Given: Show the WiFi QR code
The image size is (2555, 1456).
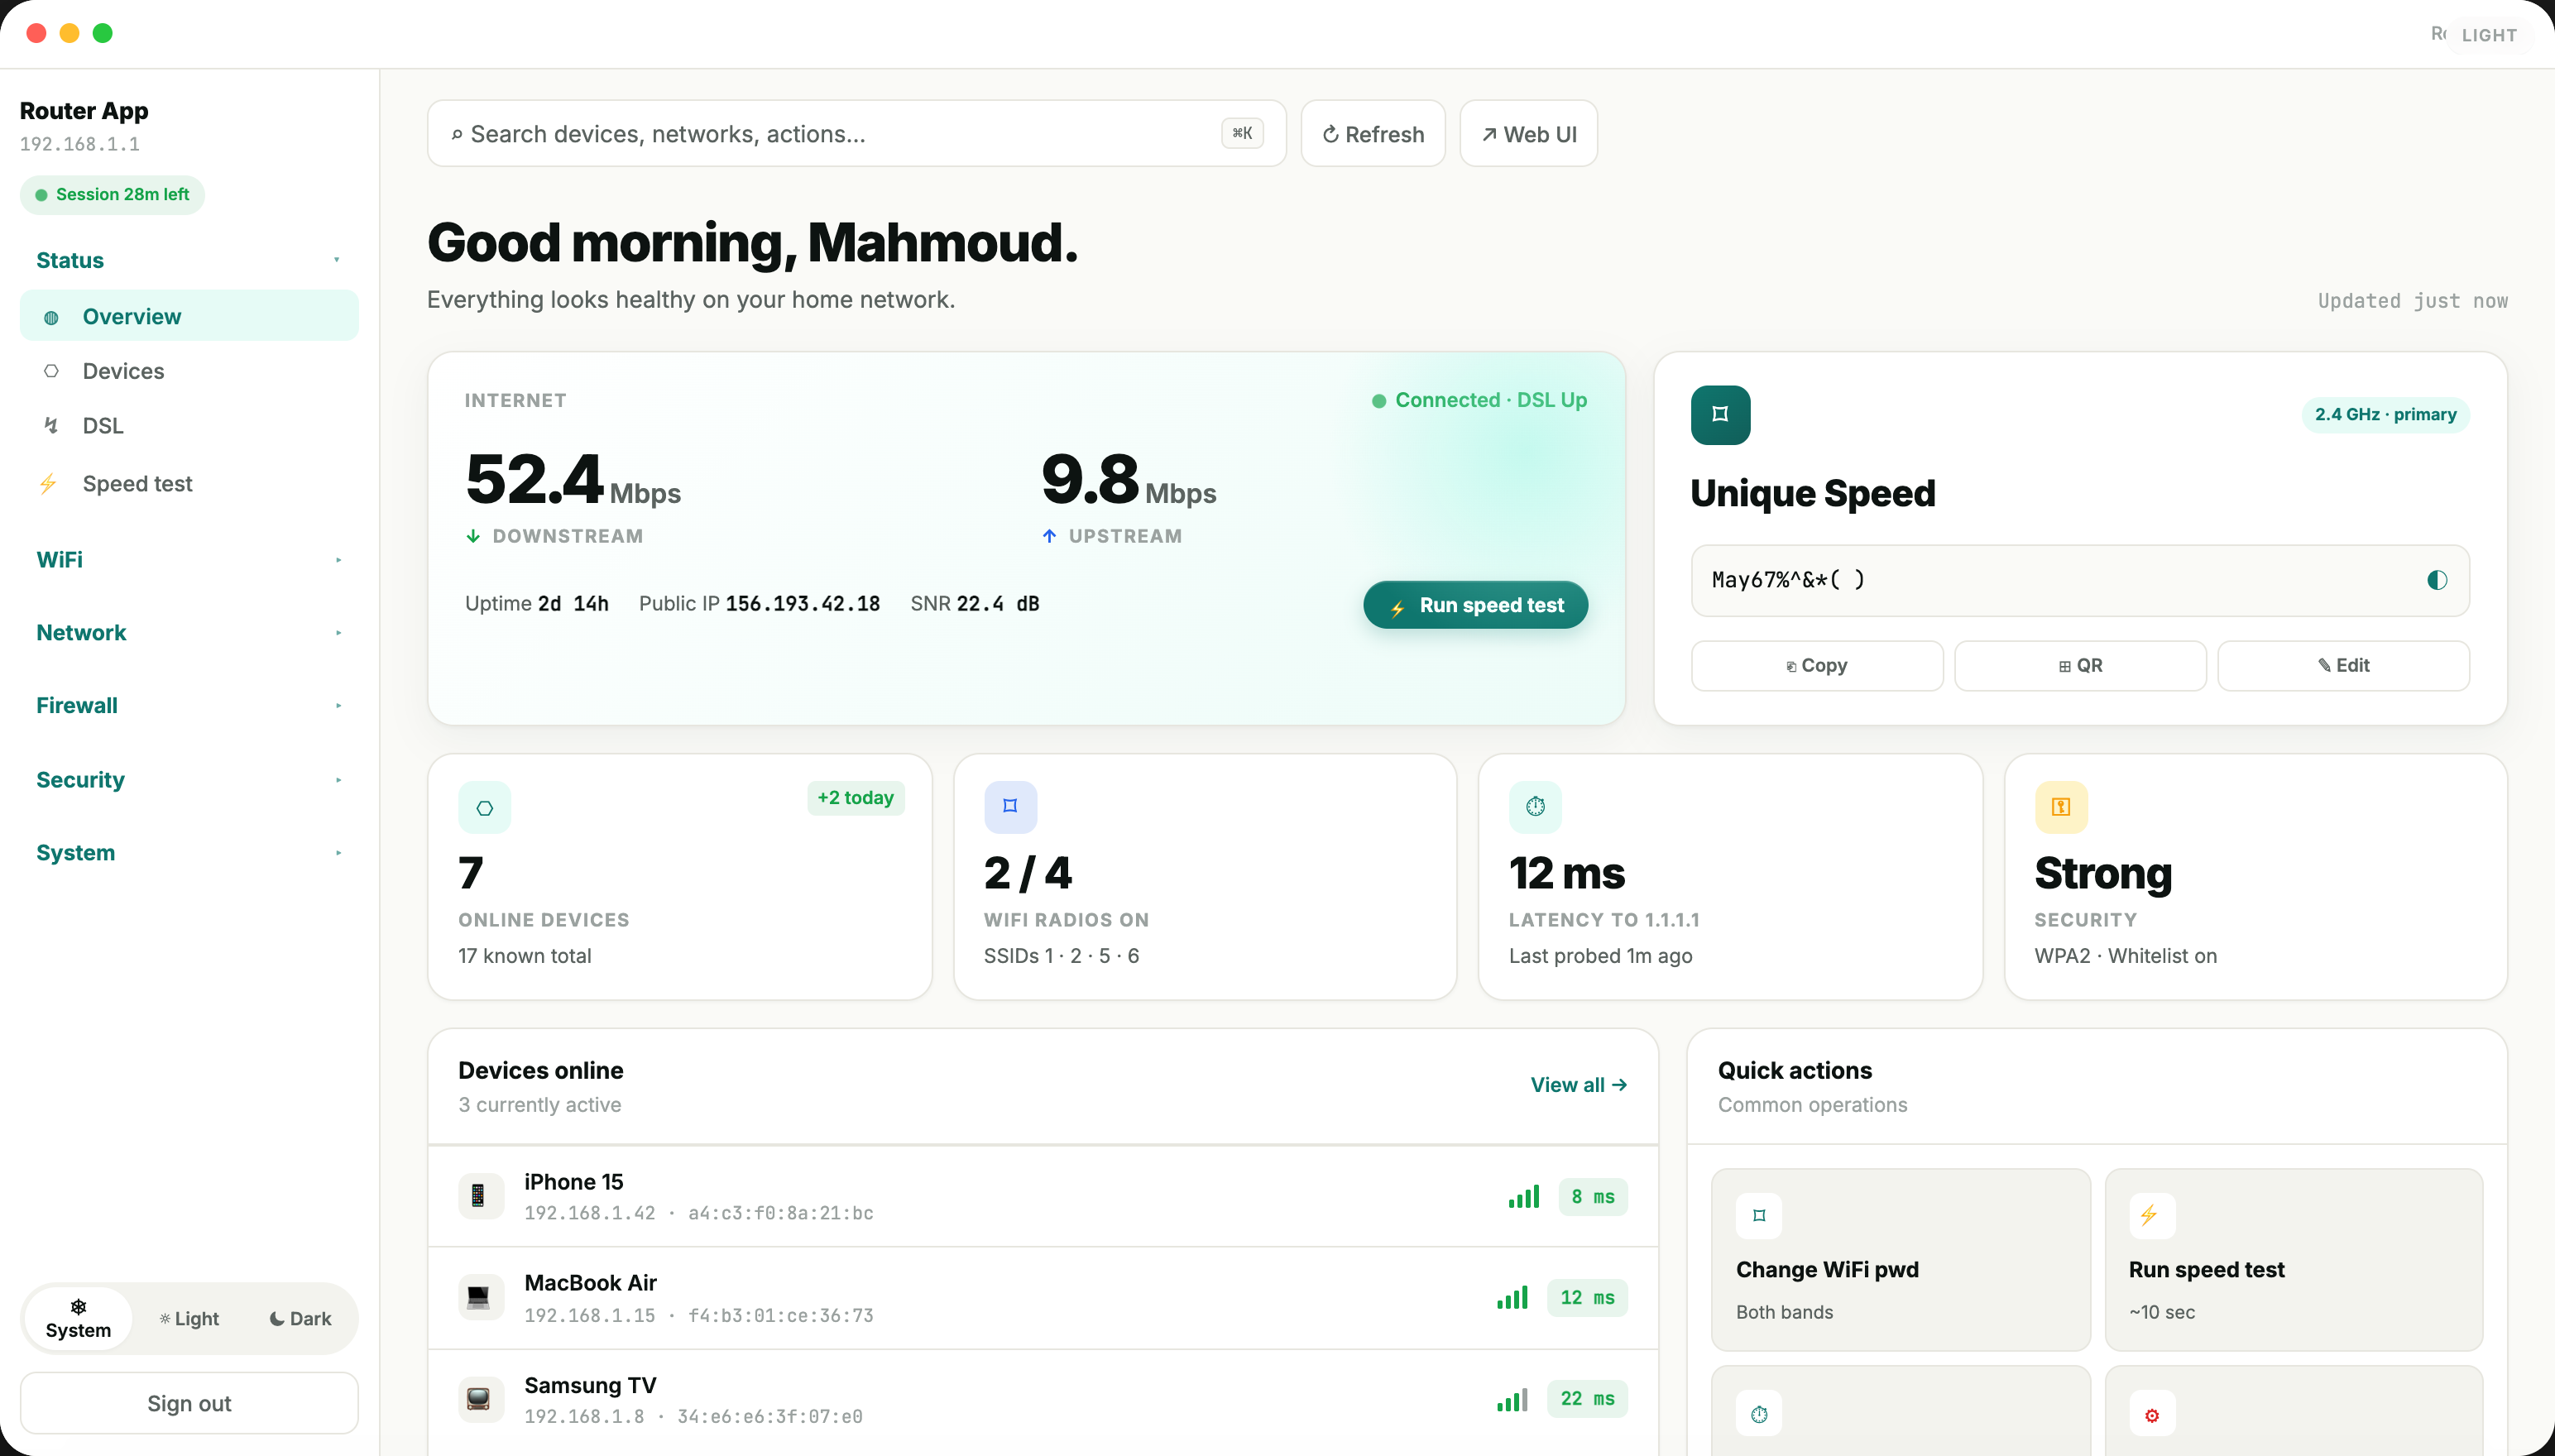Looking at the screenshot, I should click(x=2080, y=666).
